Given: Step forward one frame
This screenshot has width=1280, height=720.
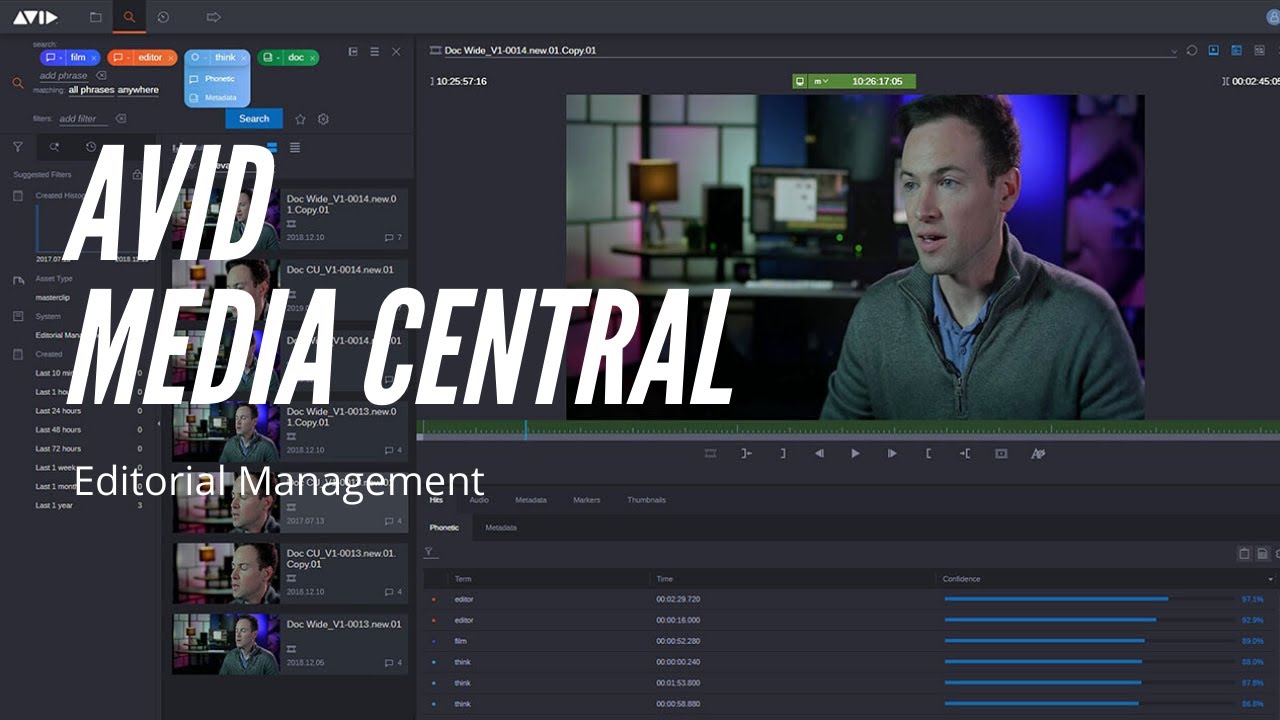Looking at the screenshot, I should point(892,453).
